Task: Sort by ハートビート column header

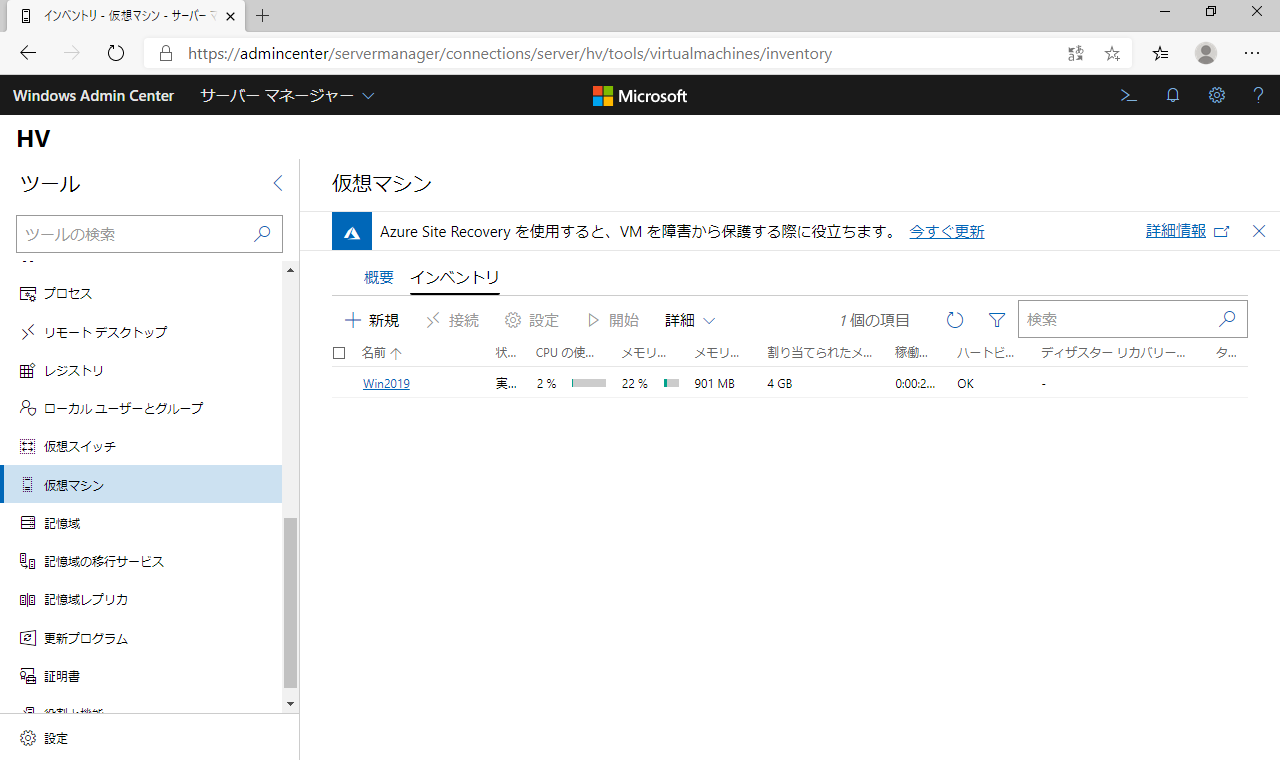Action: point(986,353)
